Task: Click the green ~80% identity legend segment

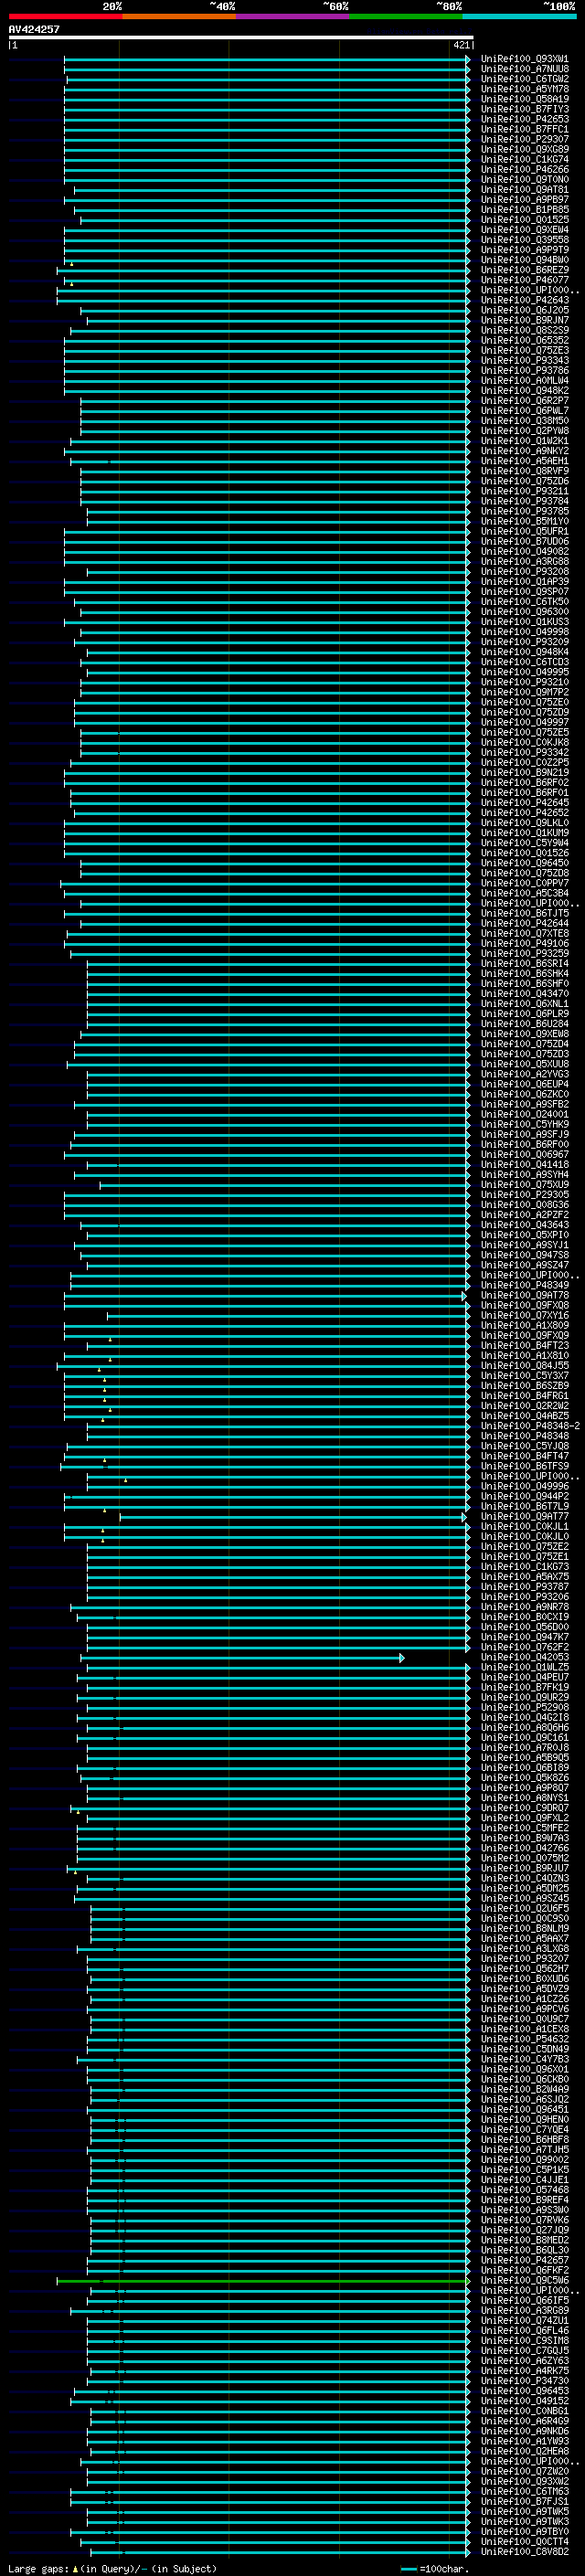Action: coord(406,17)
